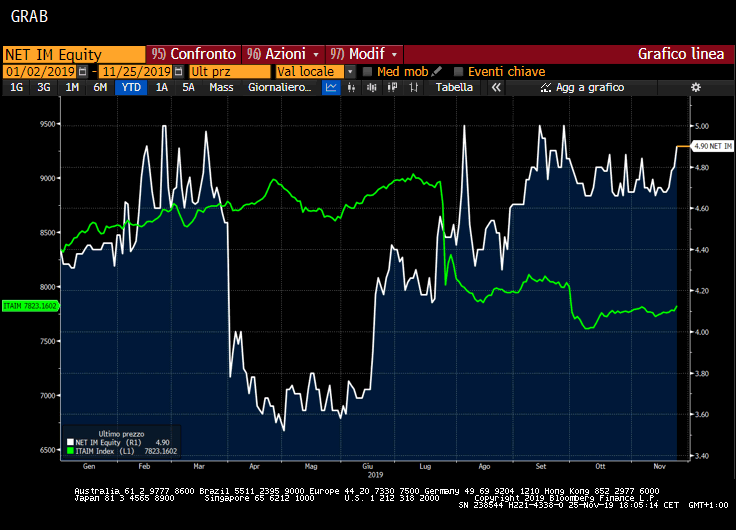Click the Grafico linea title text
Image resolution: width=736 pixels, height=530 pixels.
pos(681,54)
